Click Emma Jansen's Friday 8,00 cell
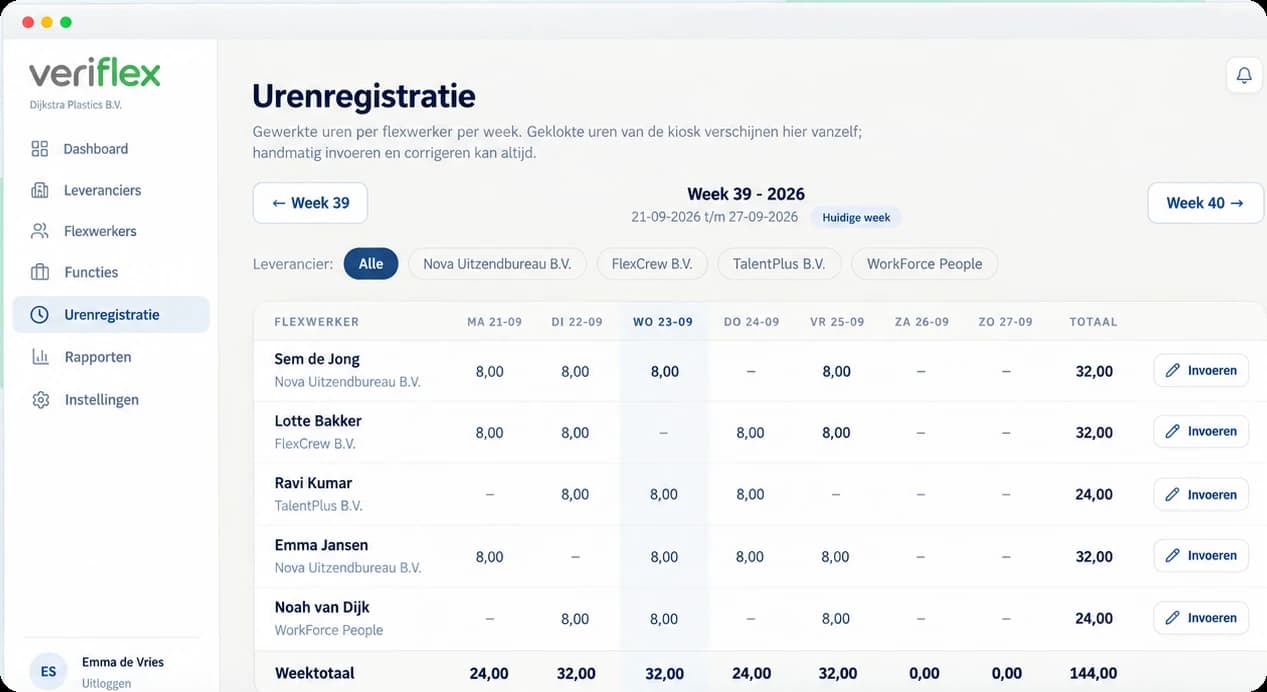The width and height of the screenshot is (1267, 692). tap(835, 557)
